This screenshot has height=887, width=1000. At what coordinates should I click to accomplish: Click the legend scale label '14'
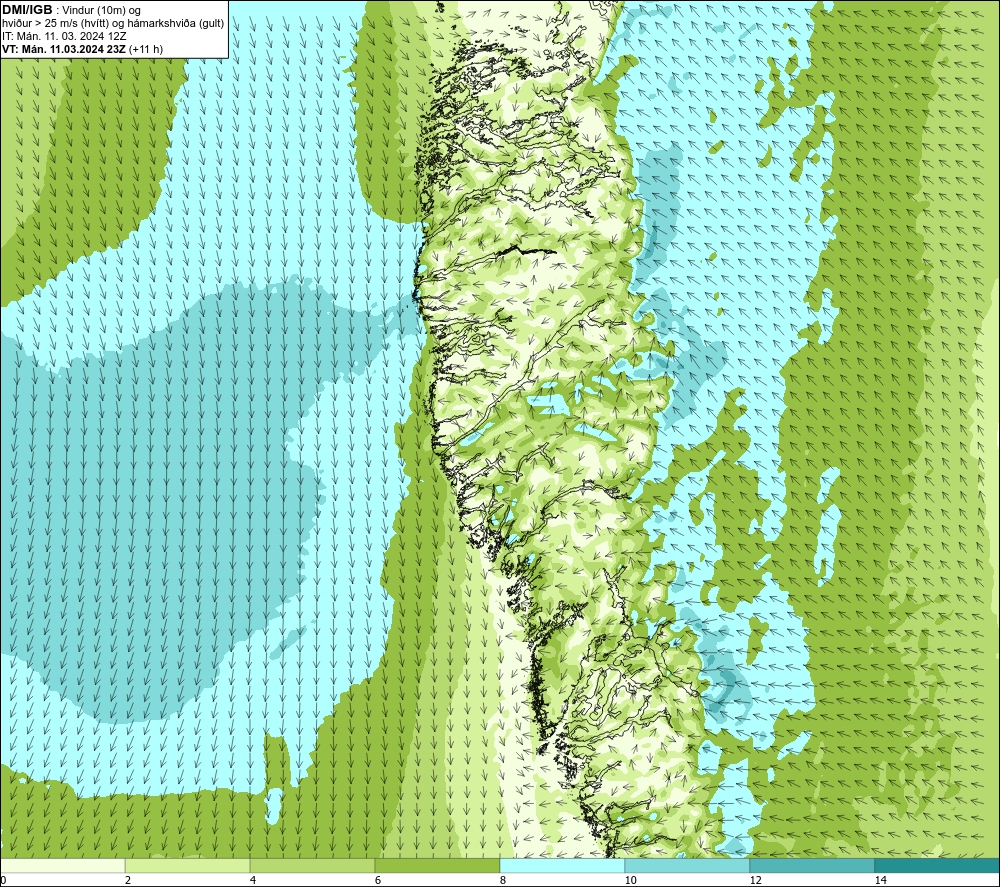[880, 880]
